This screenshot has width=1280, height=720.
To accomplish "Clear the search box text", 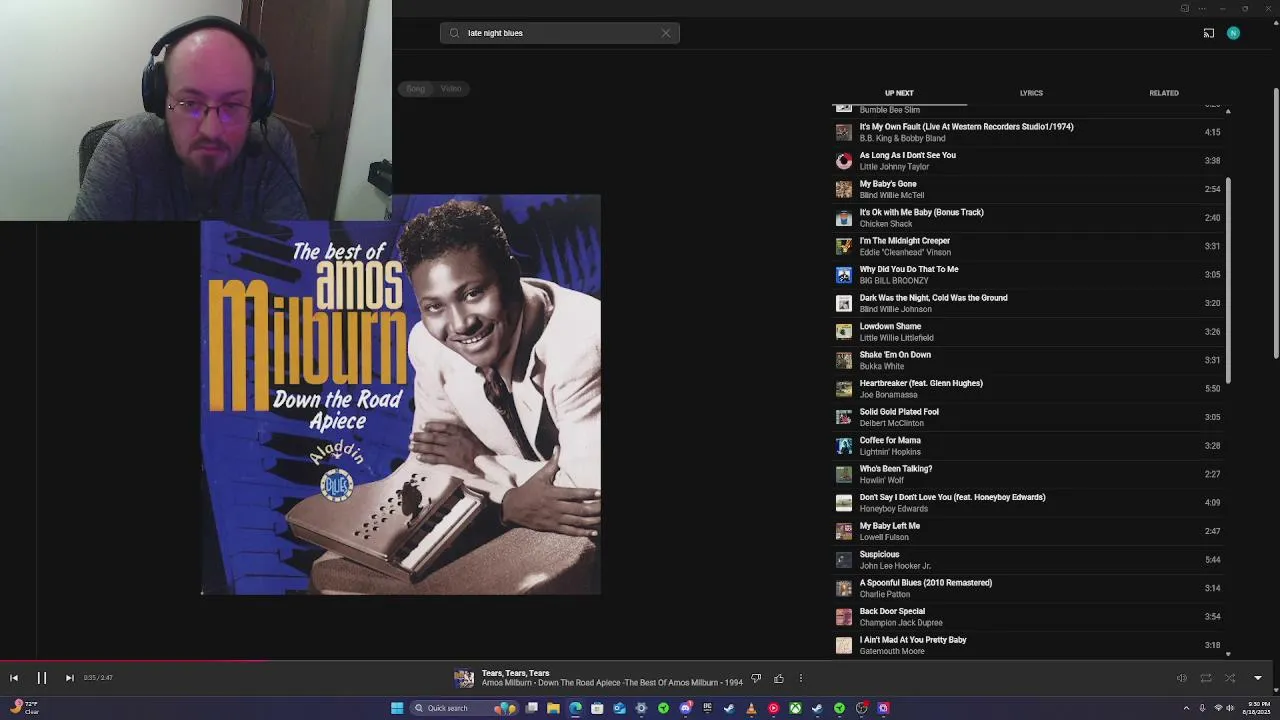I will tap(666, 33).
